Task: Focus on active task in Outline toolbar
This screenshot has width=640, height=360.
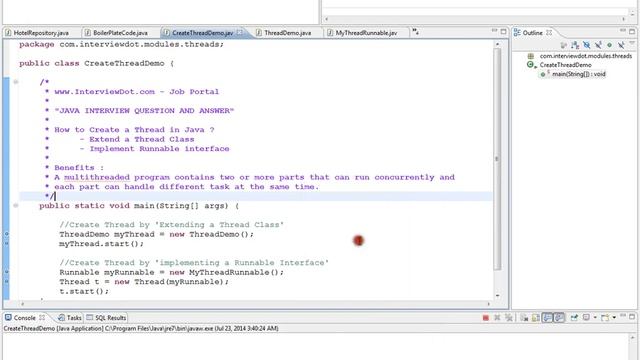Action: pos(564,45)
